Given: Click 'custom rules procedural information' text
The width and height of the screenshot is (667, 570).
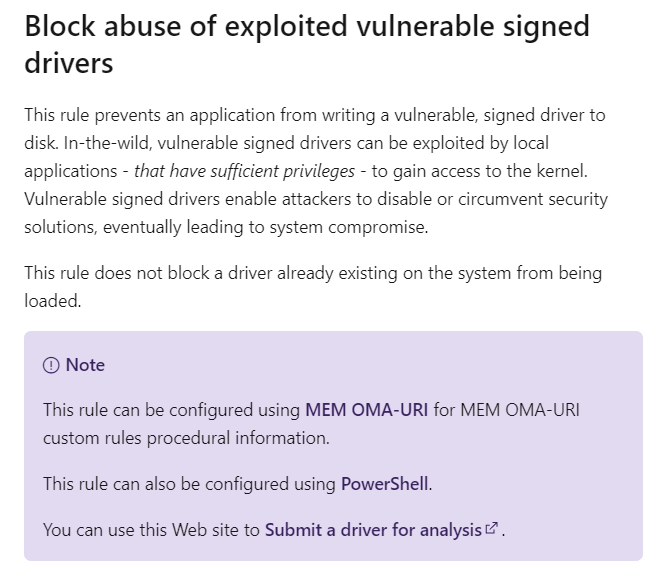Looking at the screenshot, I should [185, 438].
